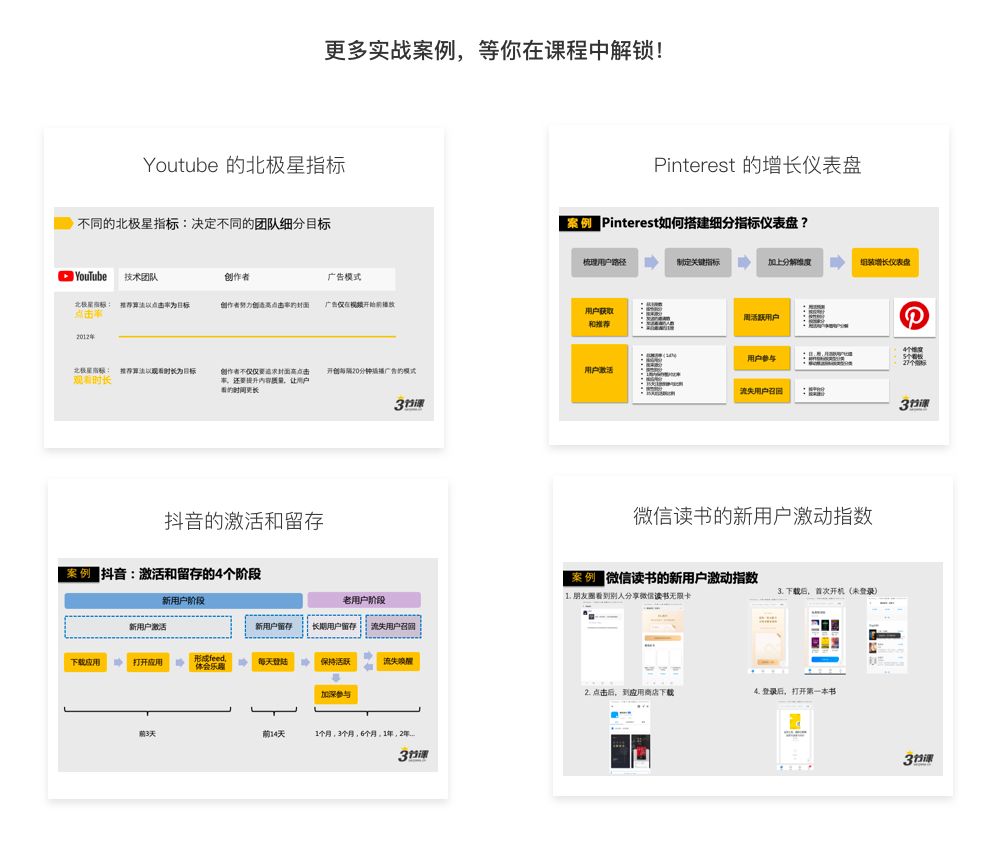The height and width of the screenshot is (841, 1000).
Task: Open the 抖音的激活和留存 card title
Action: [x=244, y=521]
